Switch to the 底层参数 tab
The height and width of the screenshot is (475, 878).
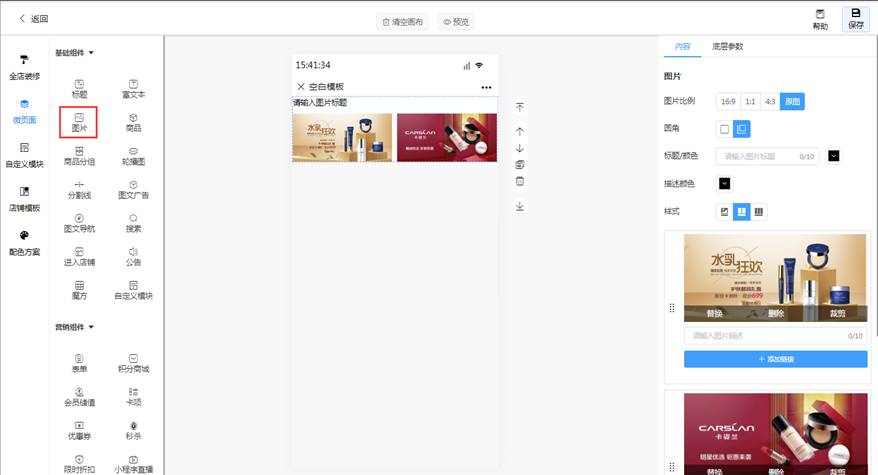(727, 46)
